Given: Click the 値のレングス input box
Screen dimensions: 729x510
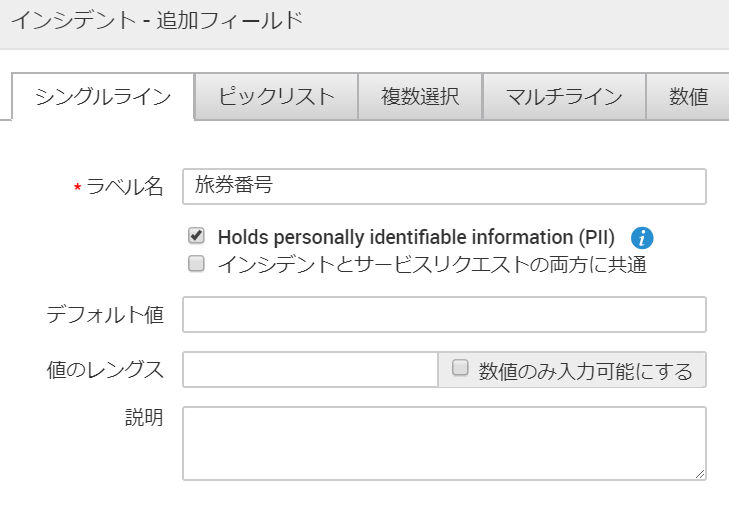Looking at the screenshot, I should [x=310, y=370].
